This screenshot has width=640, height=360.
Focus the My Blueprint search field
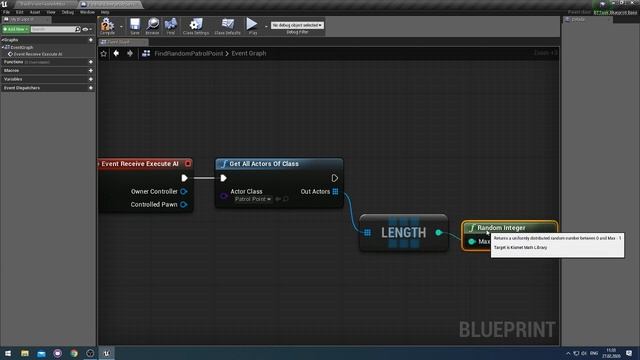point(53,29)
